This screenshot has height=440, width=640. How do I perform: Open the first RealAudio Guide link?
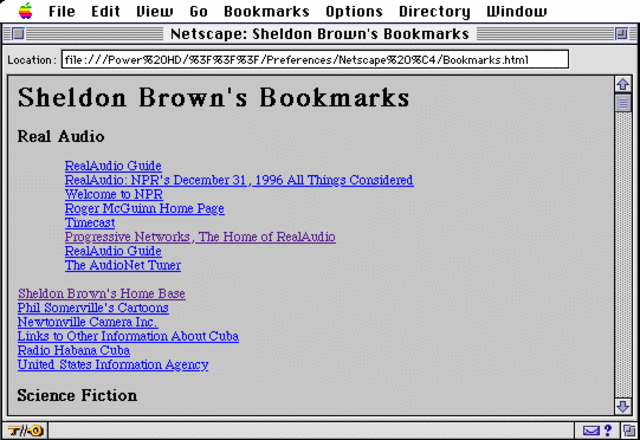coord(113,166)
